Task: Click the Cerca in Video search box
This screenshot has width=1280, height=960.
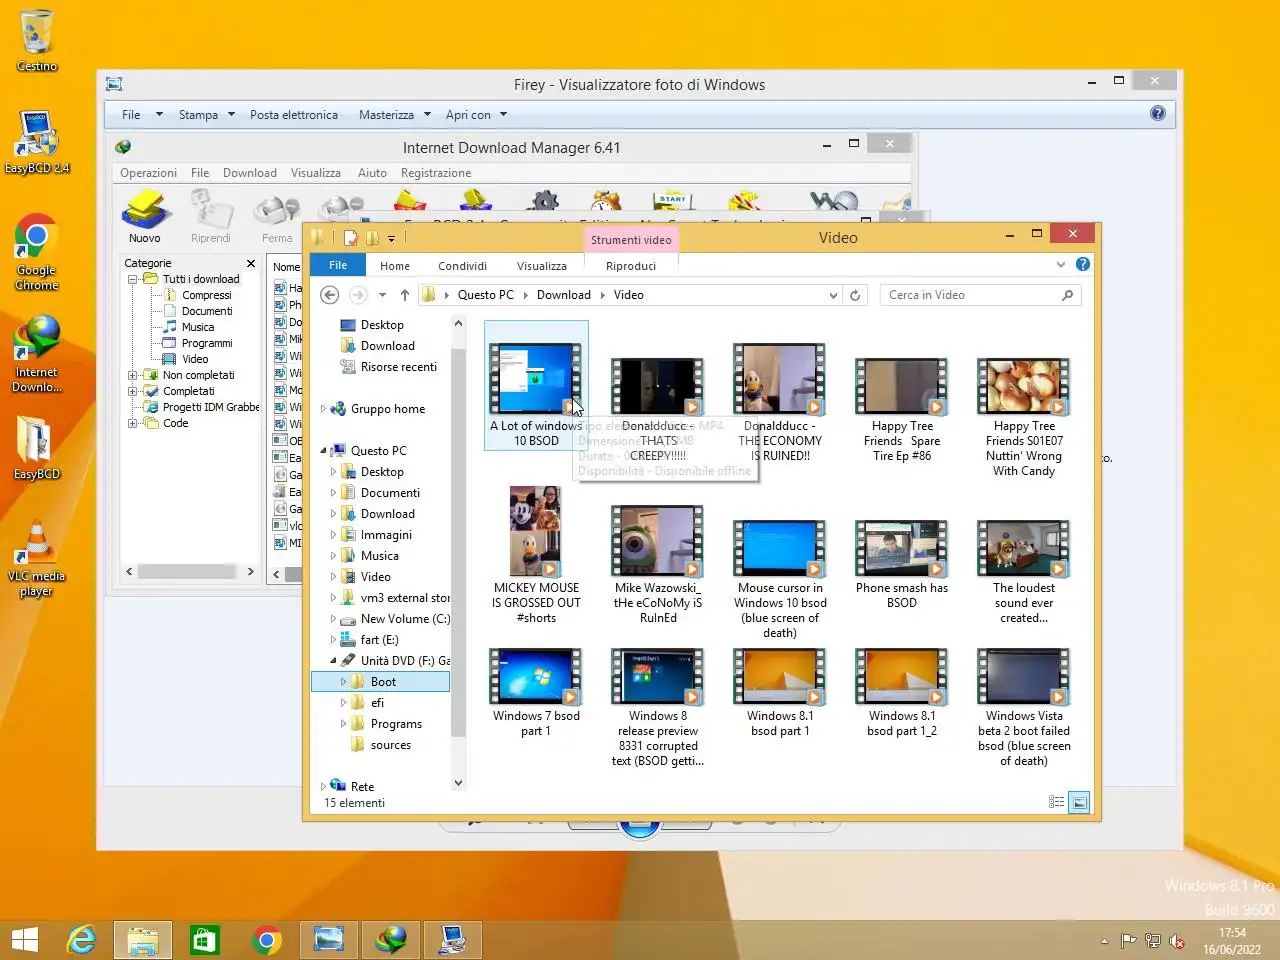Action: (980, 295)
